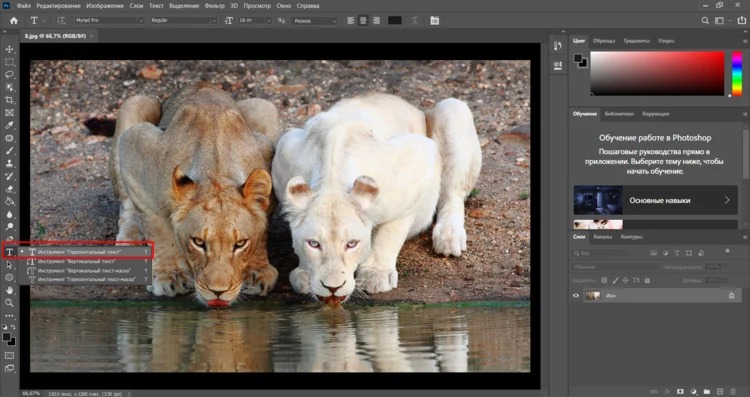This screenshot has height=397, width=750.
Task: Open the History panel icon beside canvas
Action: (x=558, y=46)
